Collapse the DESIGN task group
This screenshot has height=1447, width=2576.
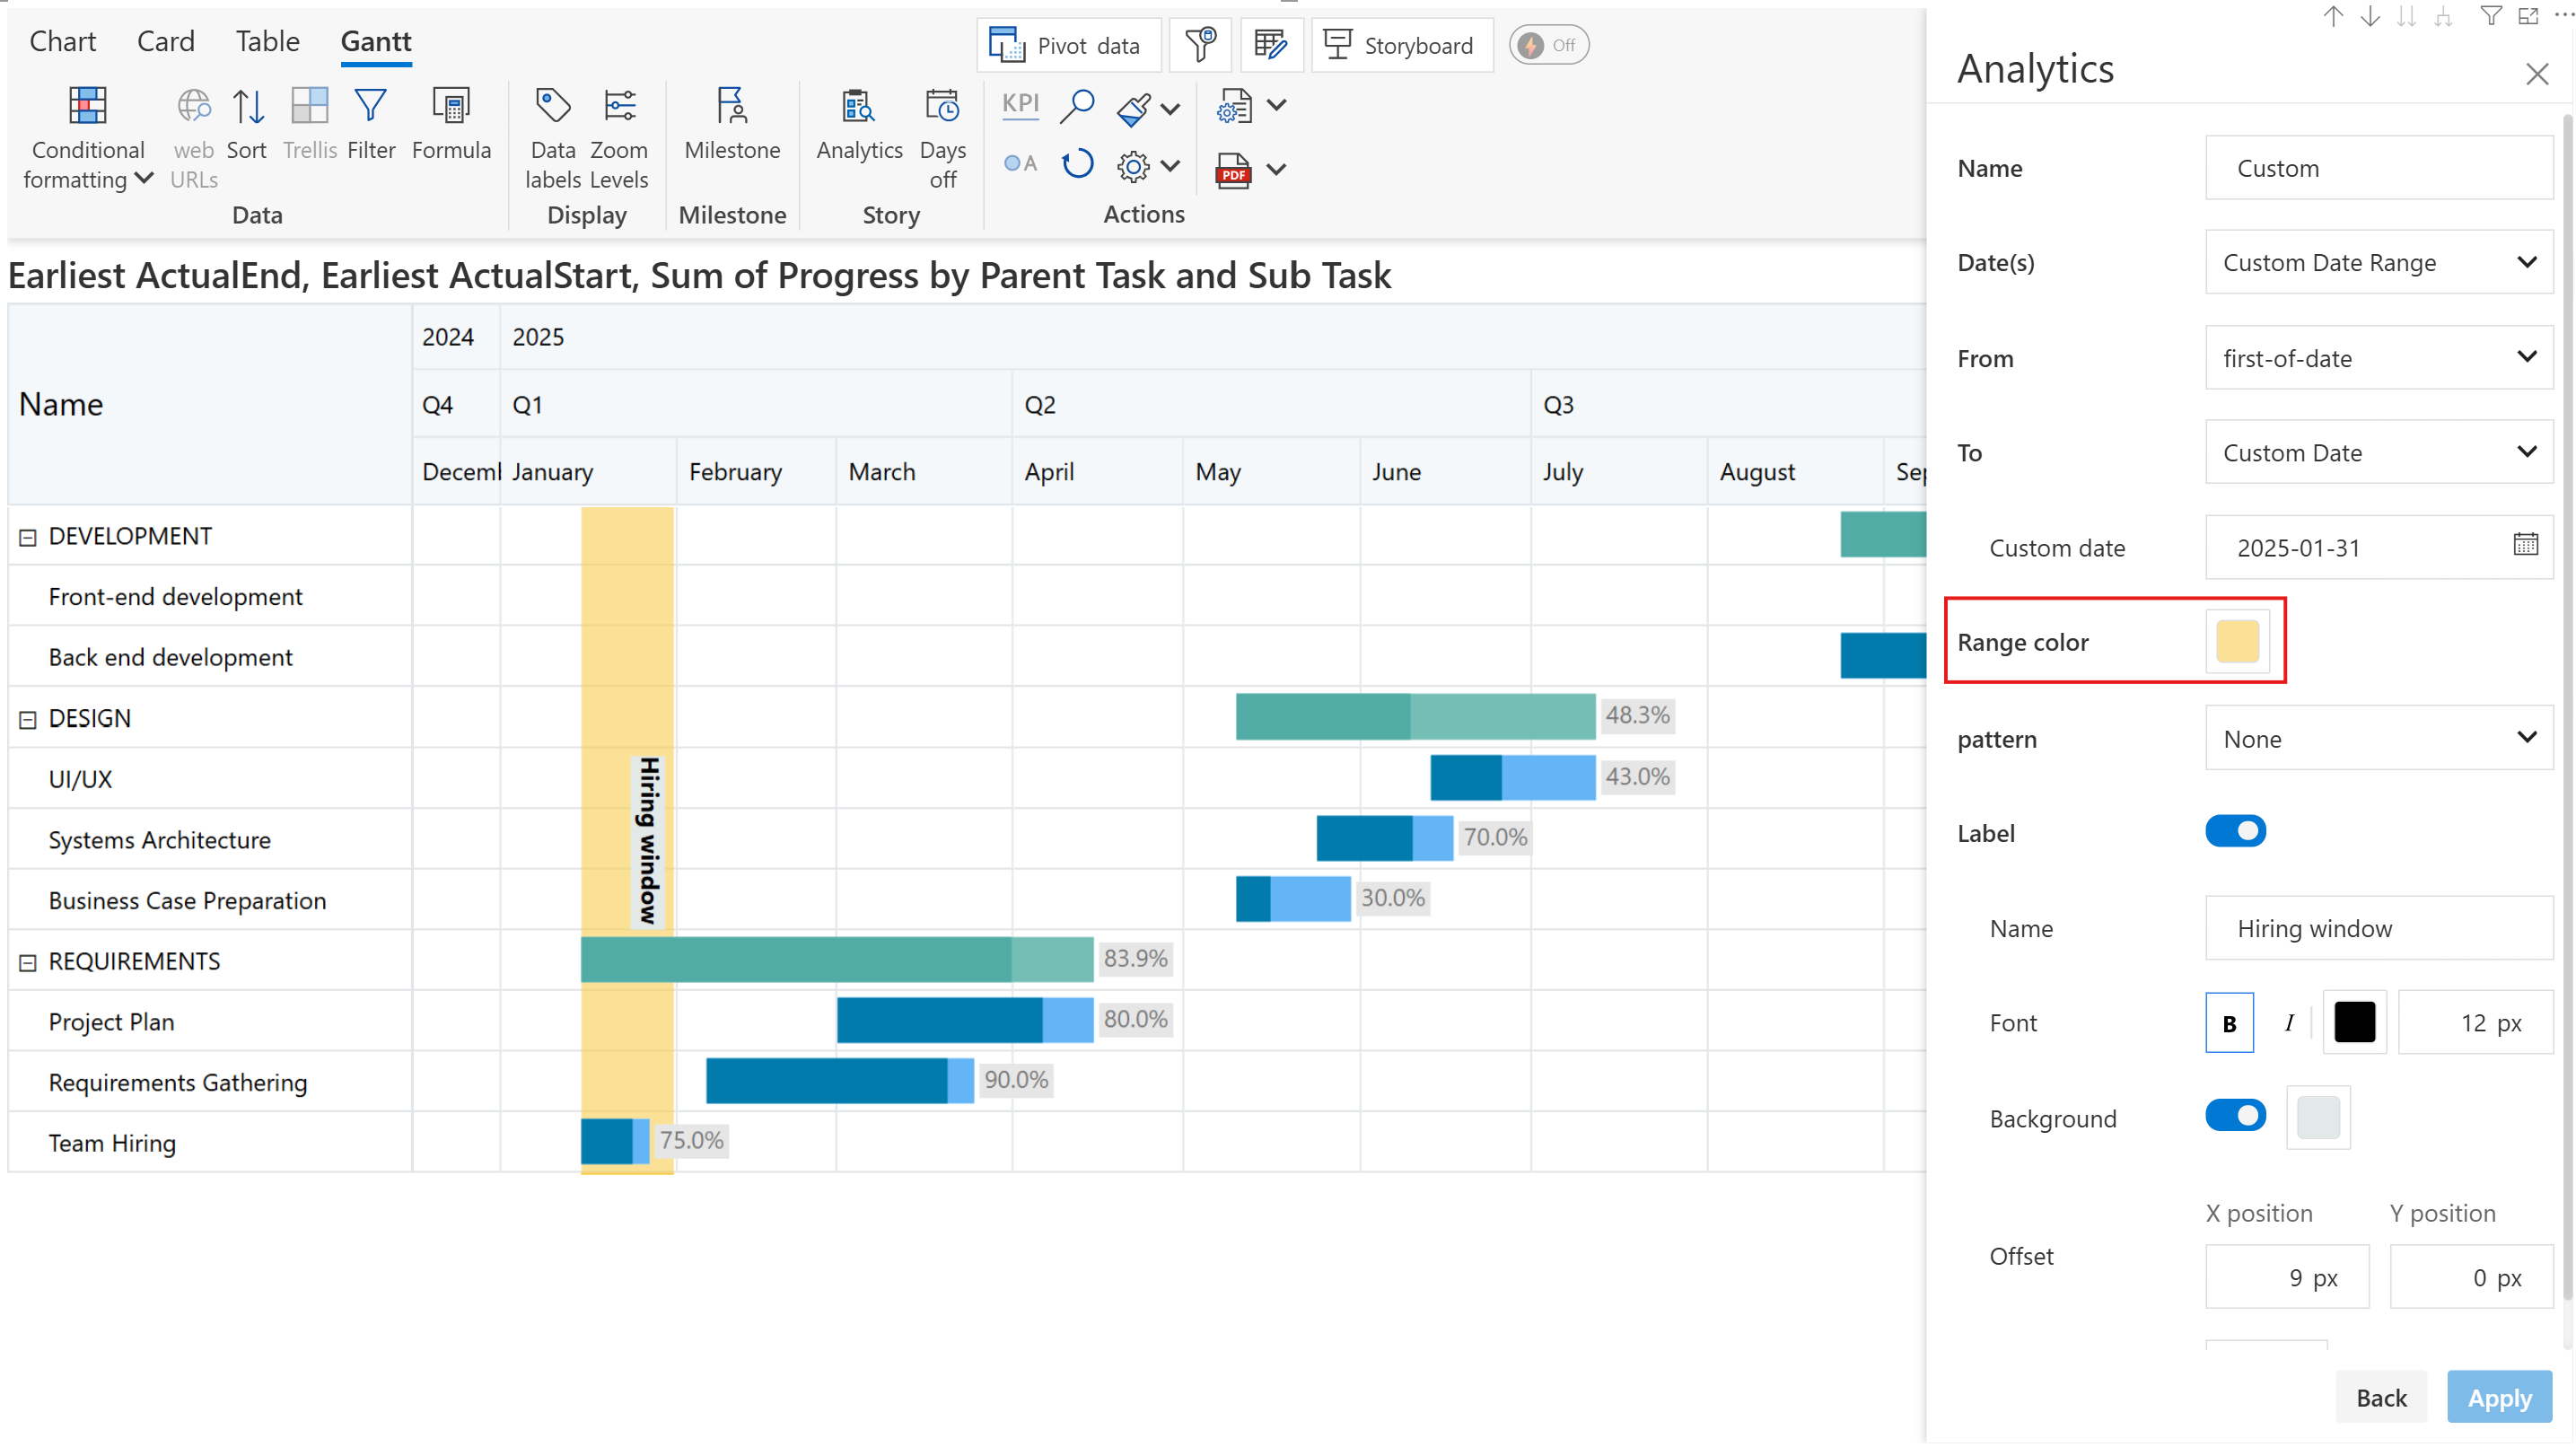28,719
